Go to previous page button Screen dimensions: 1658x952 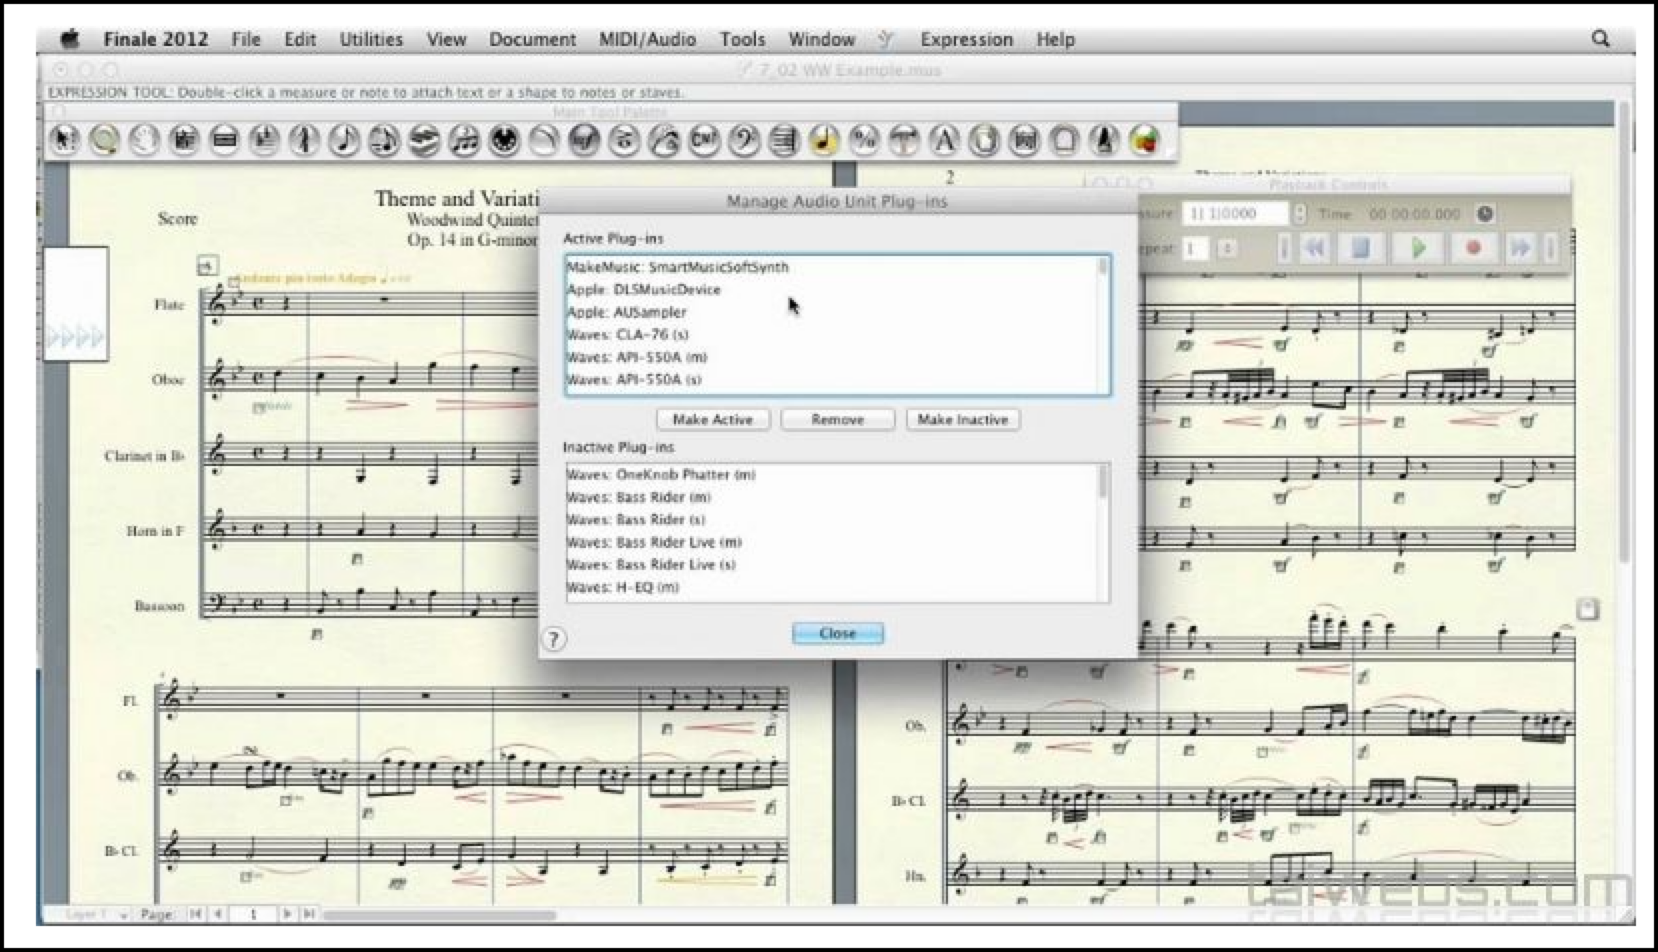click(x=218, y=914)
